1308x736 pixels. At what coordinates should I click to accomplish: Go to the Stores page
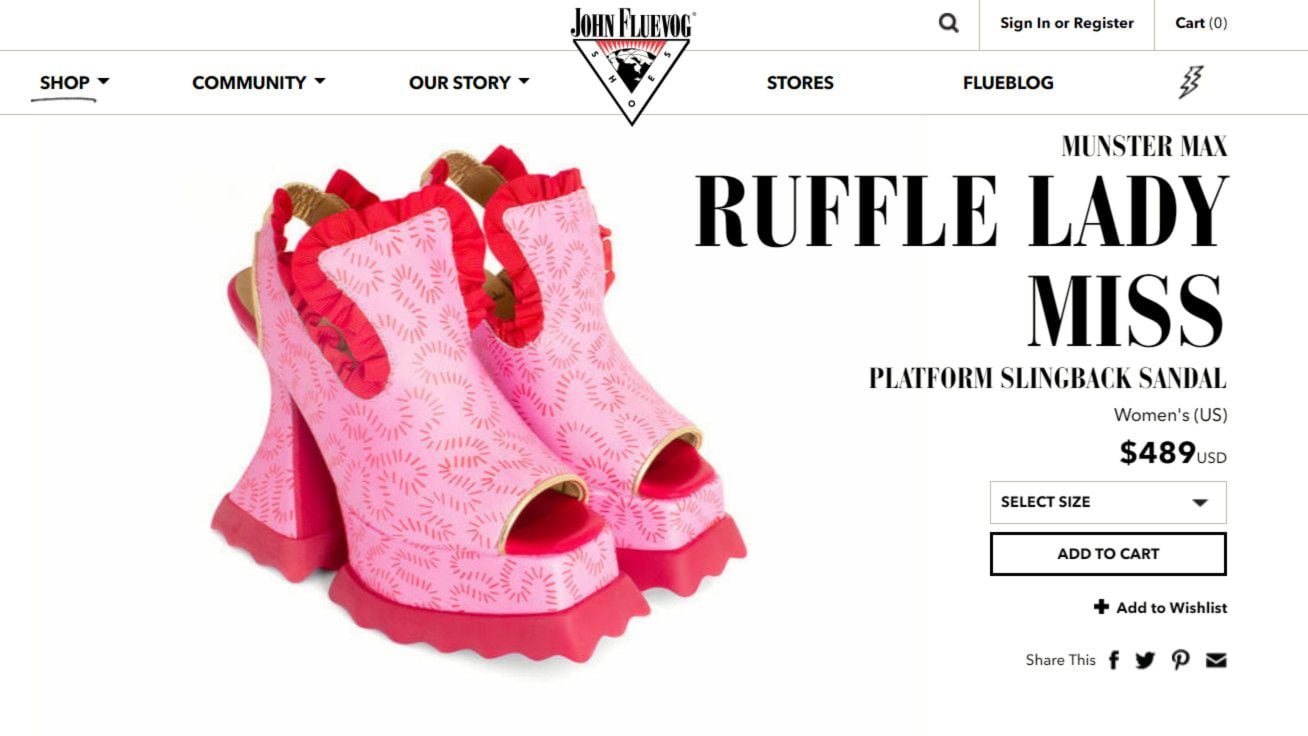coord(800,83)
